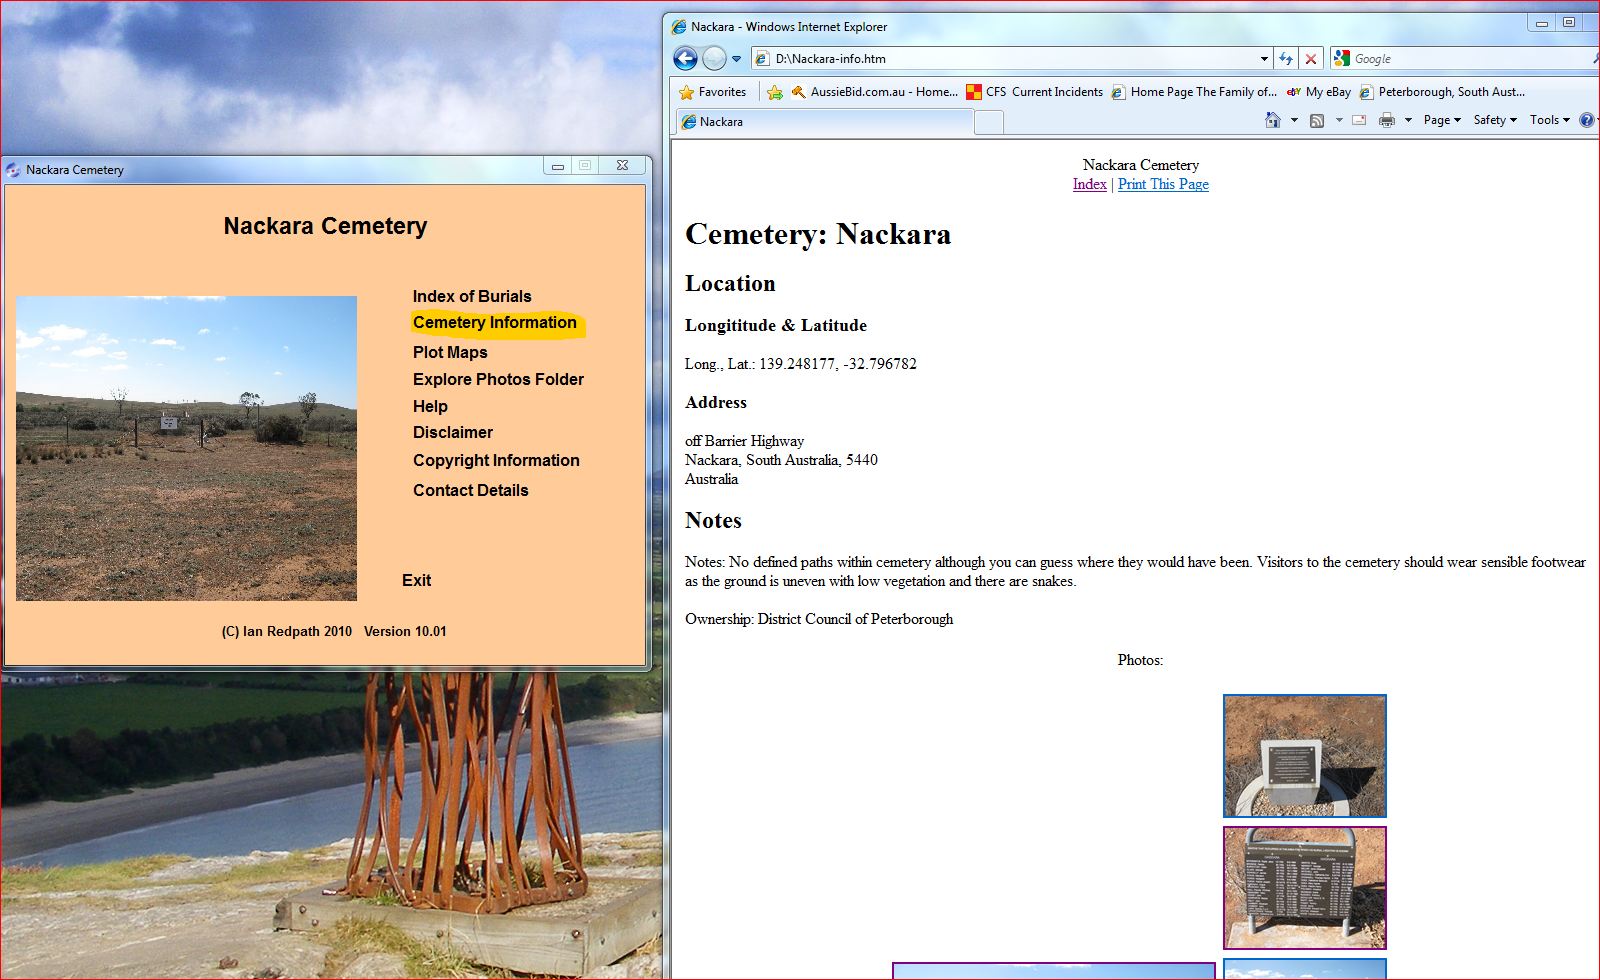The image size is (1600, 980).
Task: Open the Page menu
Action: [x=1442, y=120]
